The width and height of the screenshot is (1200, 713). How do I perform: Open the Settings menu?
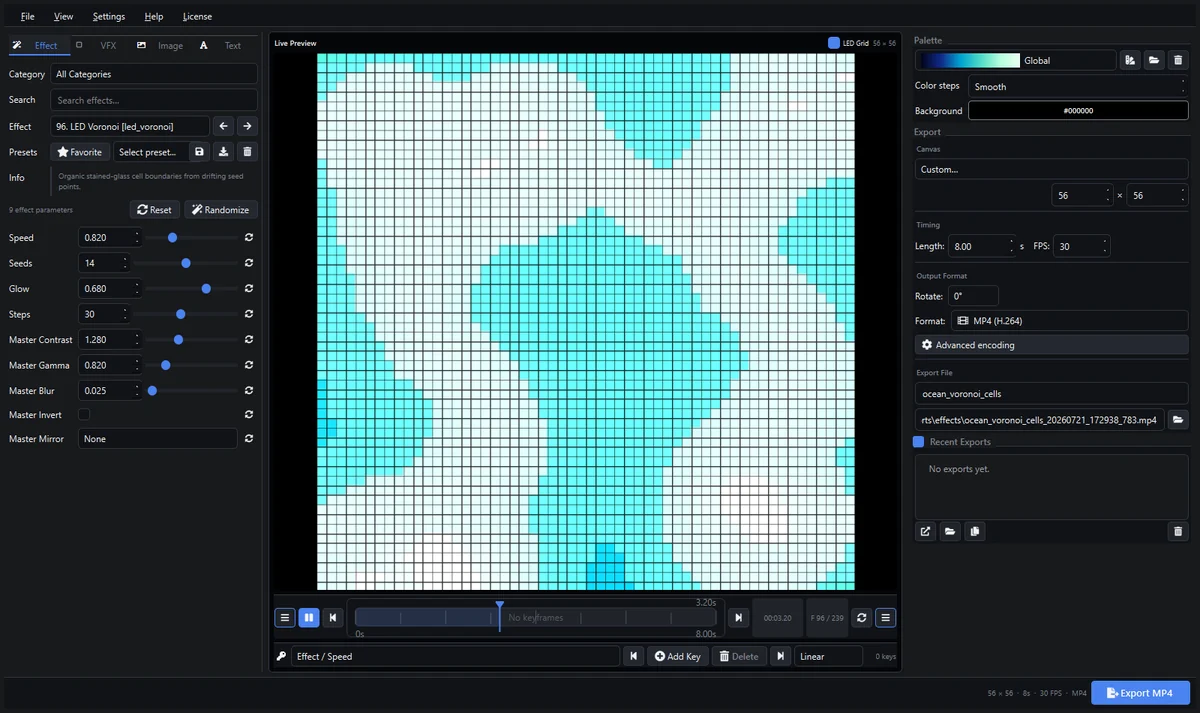click(x=109, y=16)
